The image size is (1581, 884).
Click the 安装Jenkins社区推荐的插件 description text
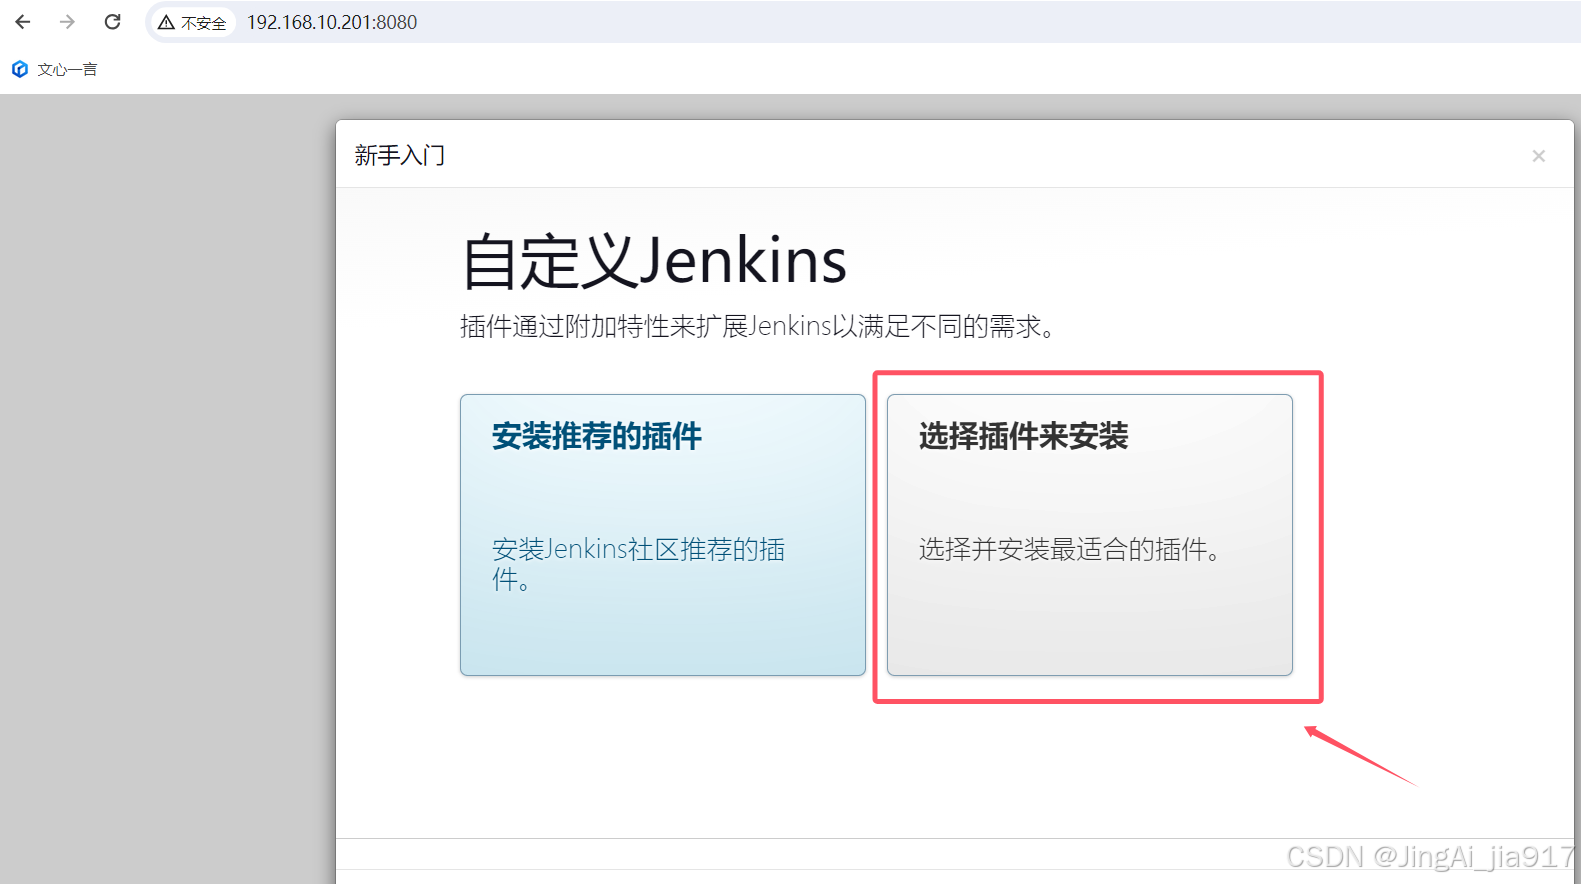[x=638, y=564]
